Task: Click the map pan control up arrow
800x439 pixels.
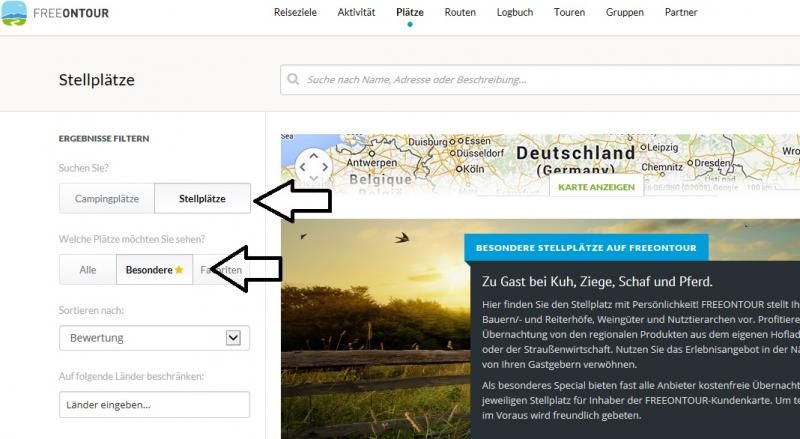Action: 314,156
